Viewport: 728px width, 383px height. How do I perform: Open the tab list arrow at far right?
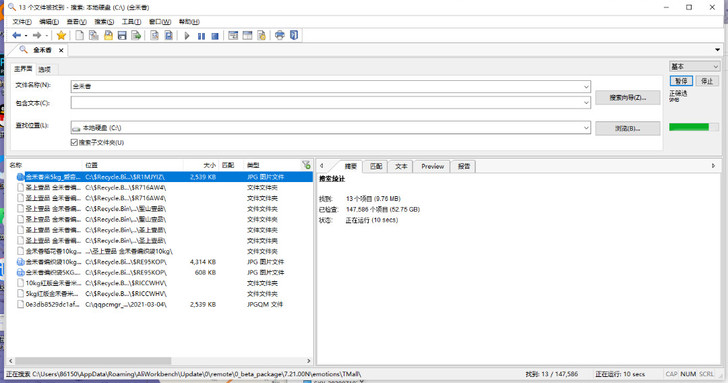[x=717, y=50]
